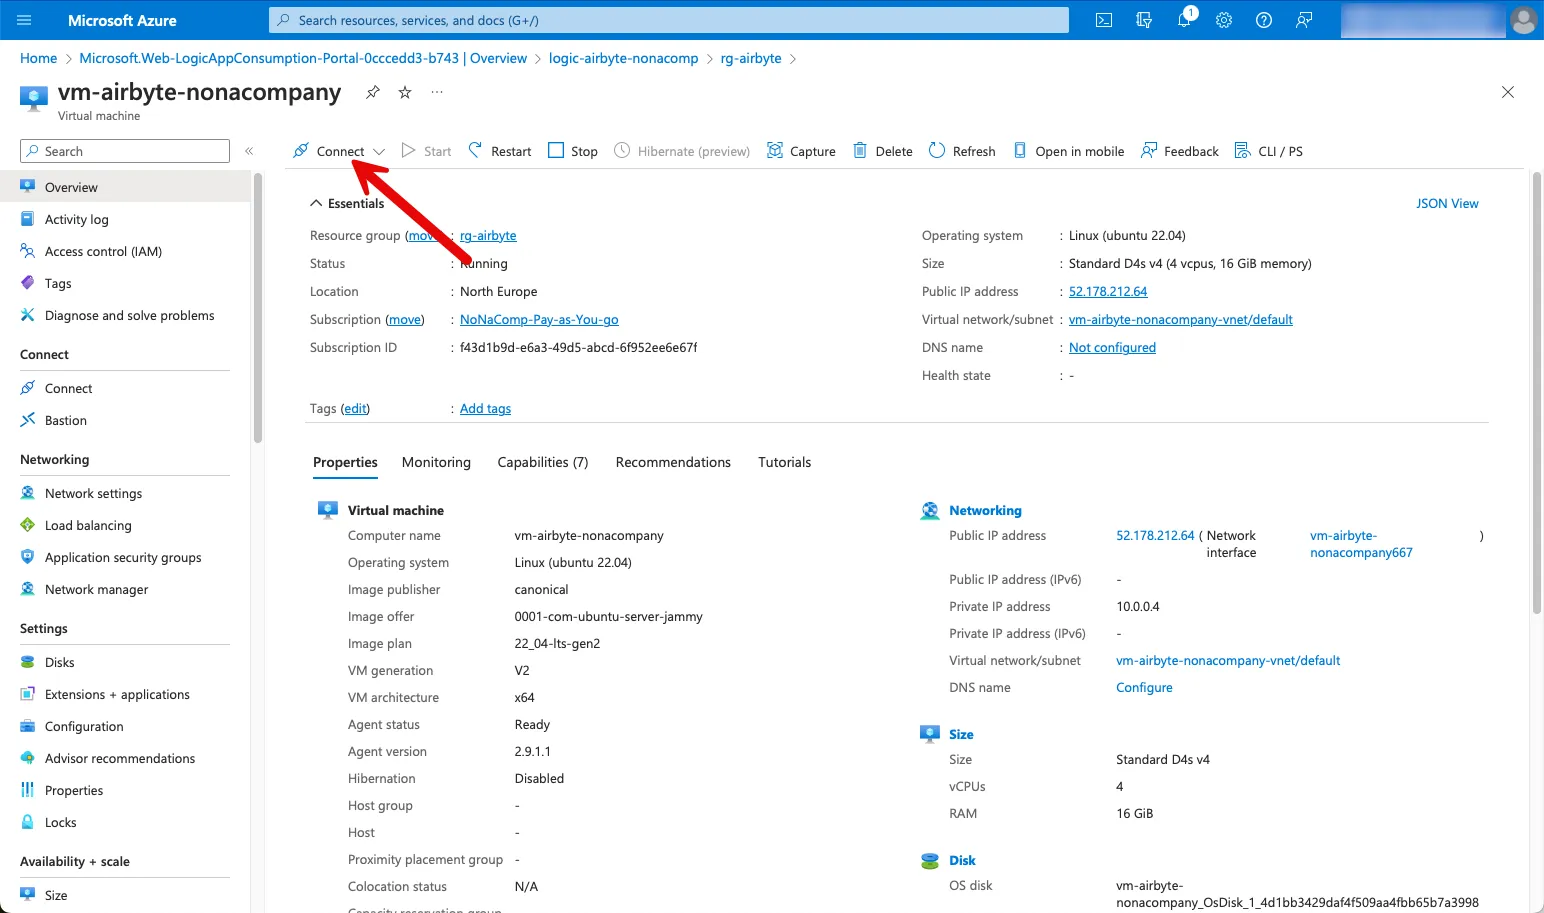Stop the virtual machine
Viewport: 1544px width, 913px height.
tap(573, 151)
